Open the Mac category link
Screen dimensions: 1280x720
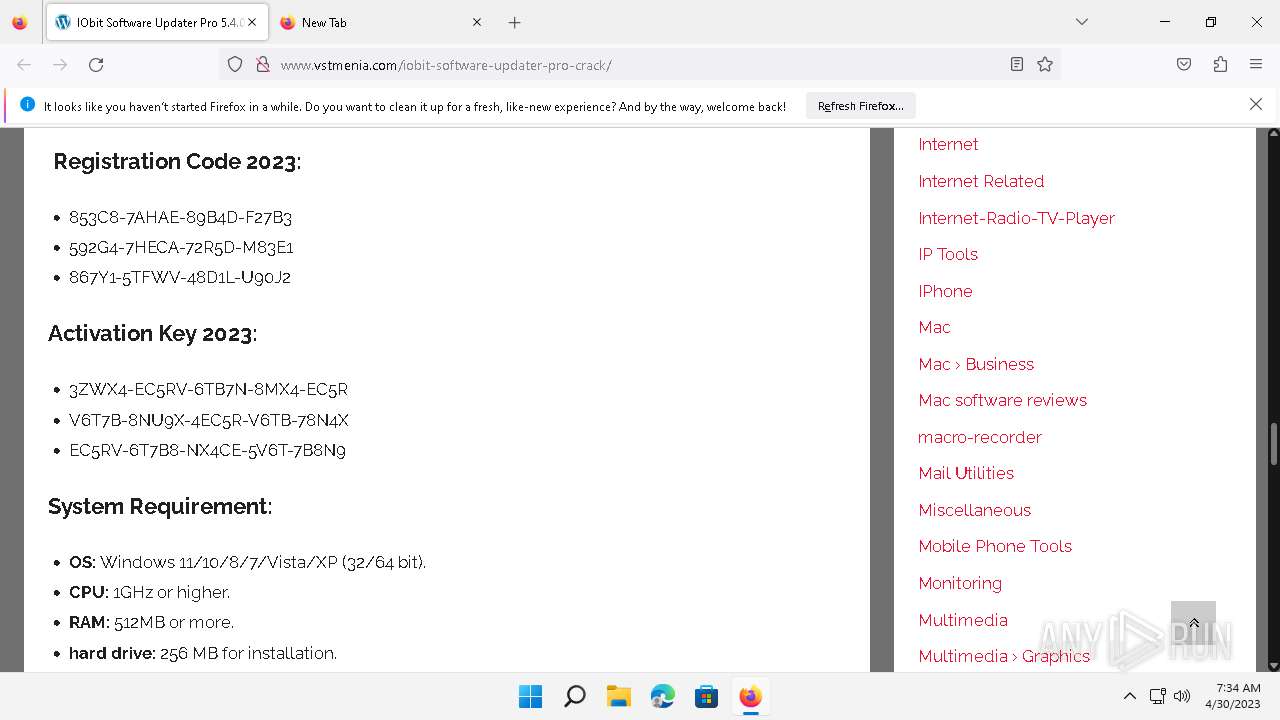click(x=934, y=327)
